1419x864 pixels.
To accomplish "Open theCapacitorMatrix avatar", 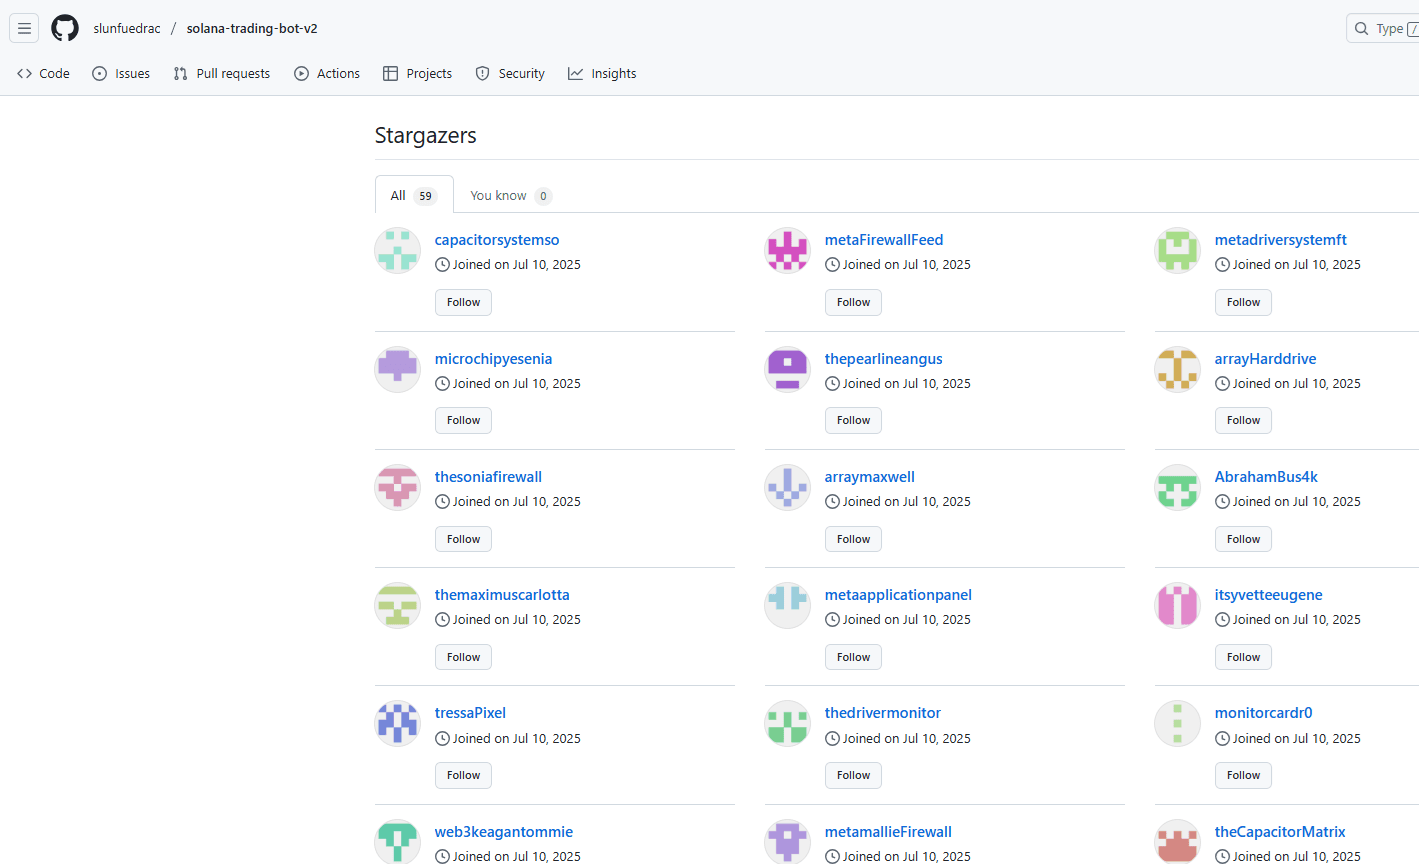I will pyautogui.click(x=1178, y=841).
